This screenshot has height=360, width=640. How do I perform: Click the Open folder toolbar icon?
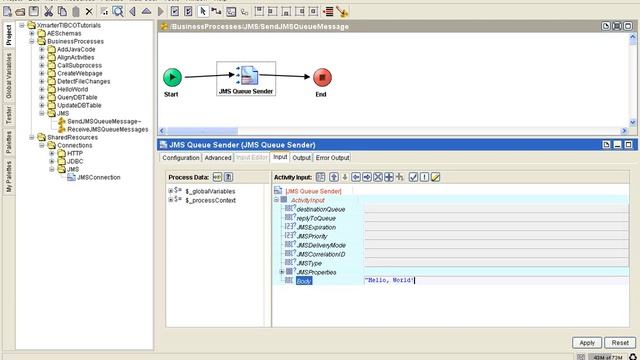click(20, 12)
